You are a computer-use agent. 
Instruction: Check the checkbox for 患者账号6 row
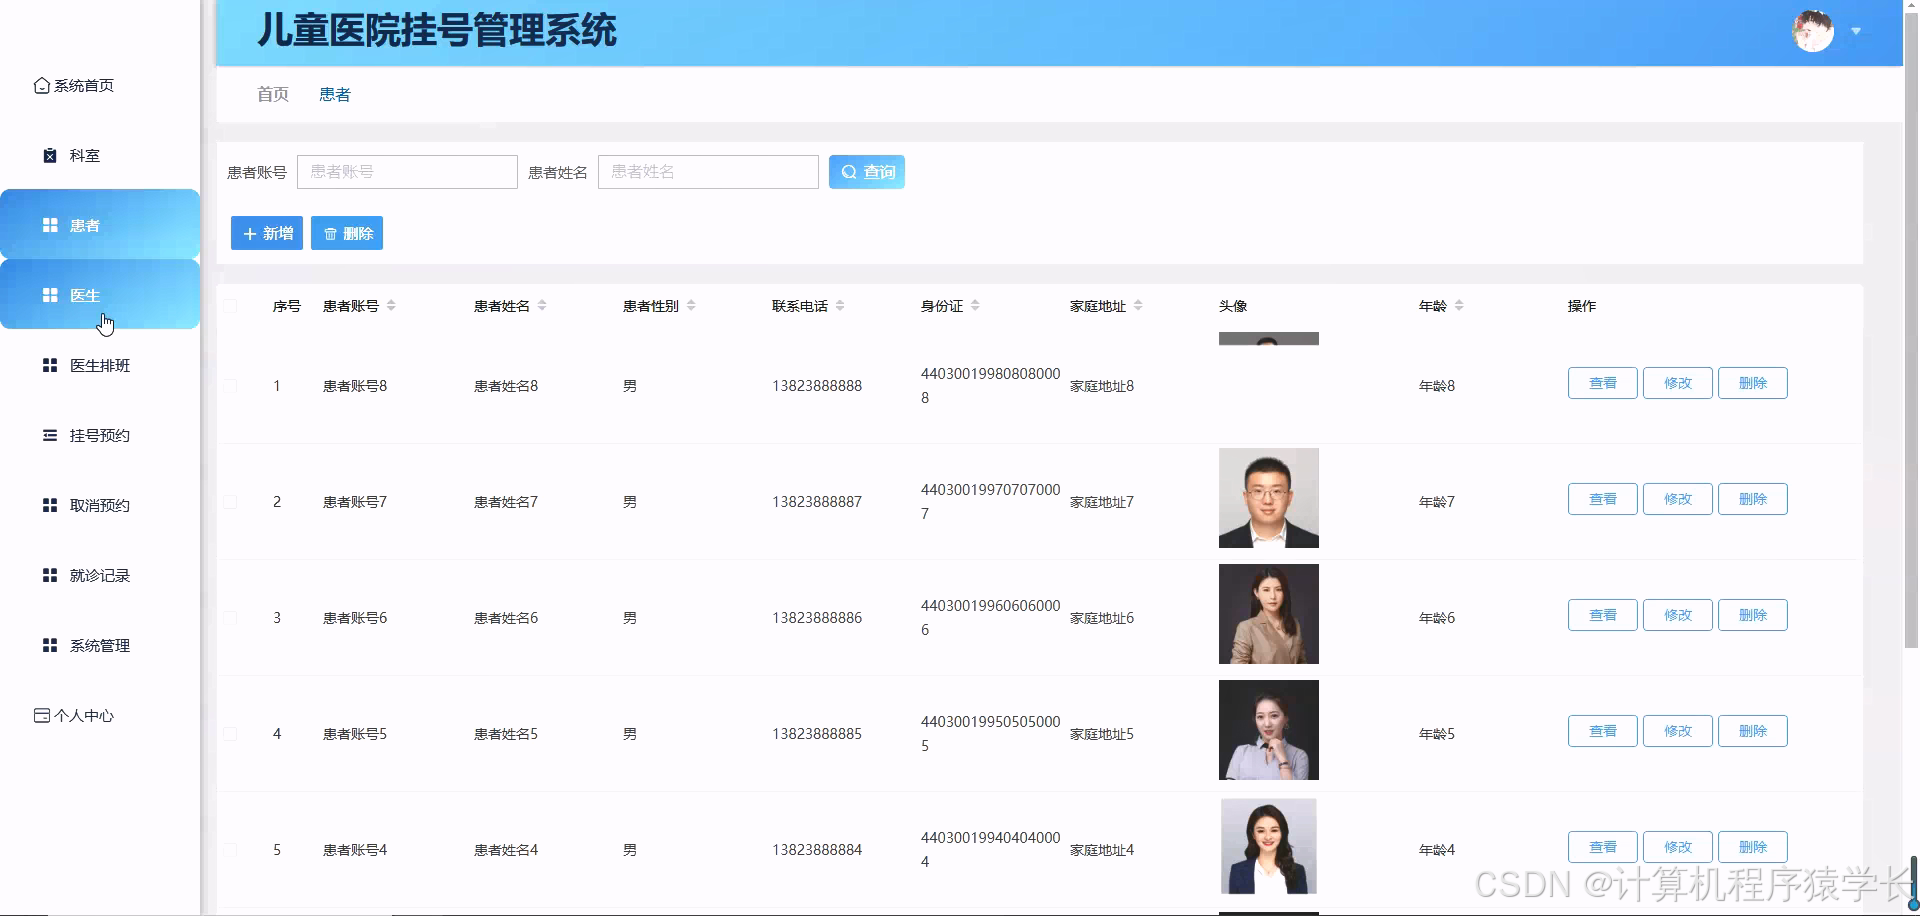pos(231,617)
